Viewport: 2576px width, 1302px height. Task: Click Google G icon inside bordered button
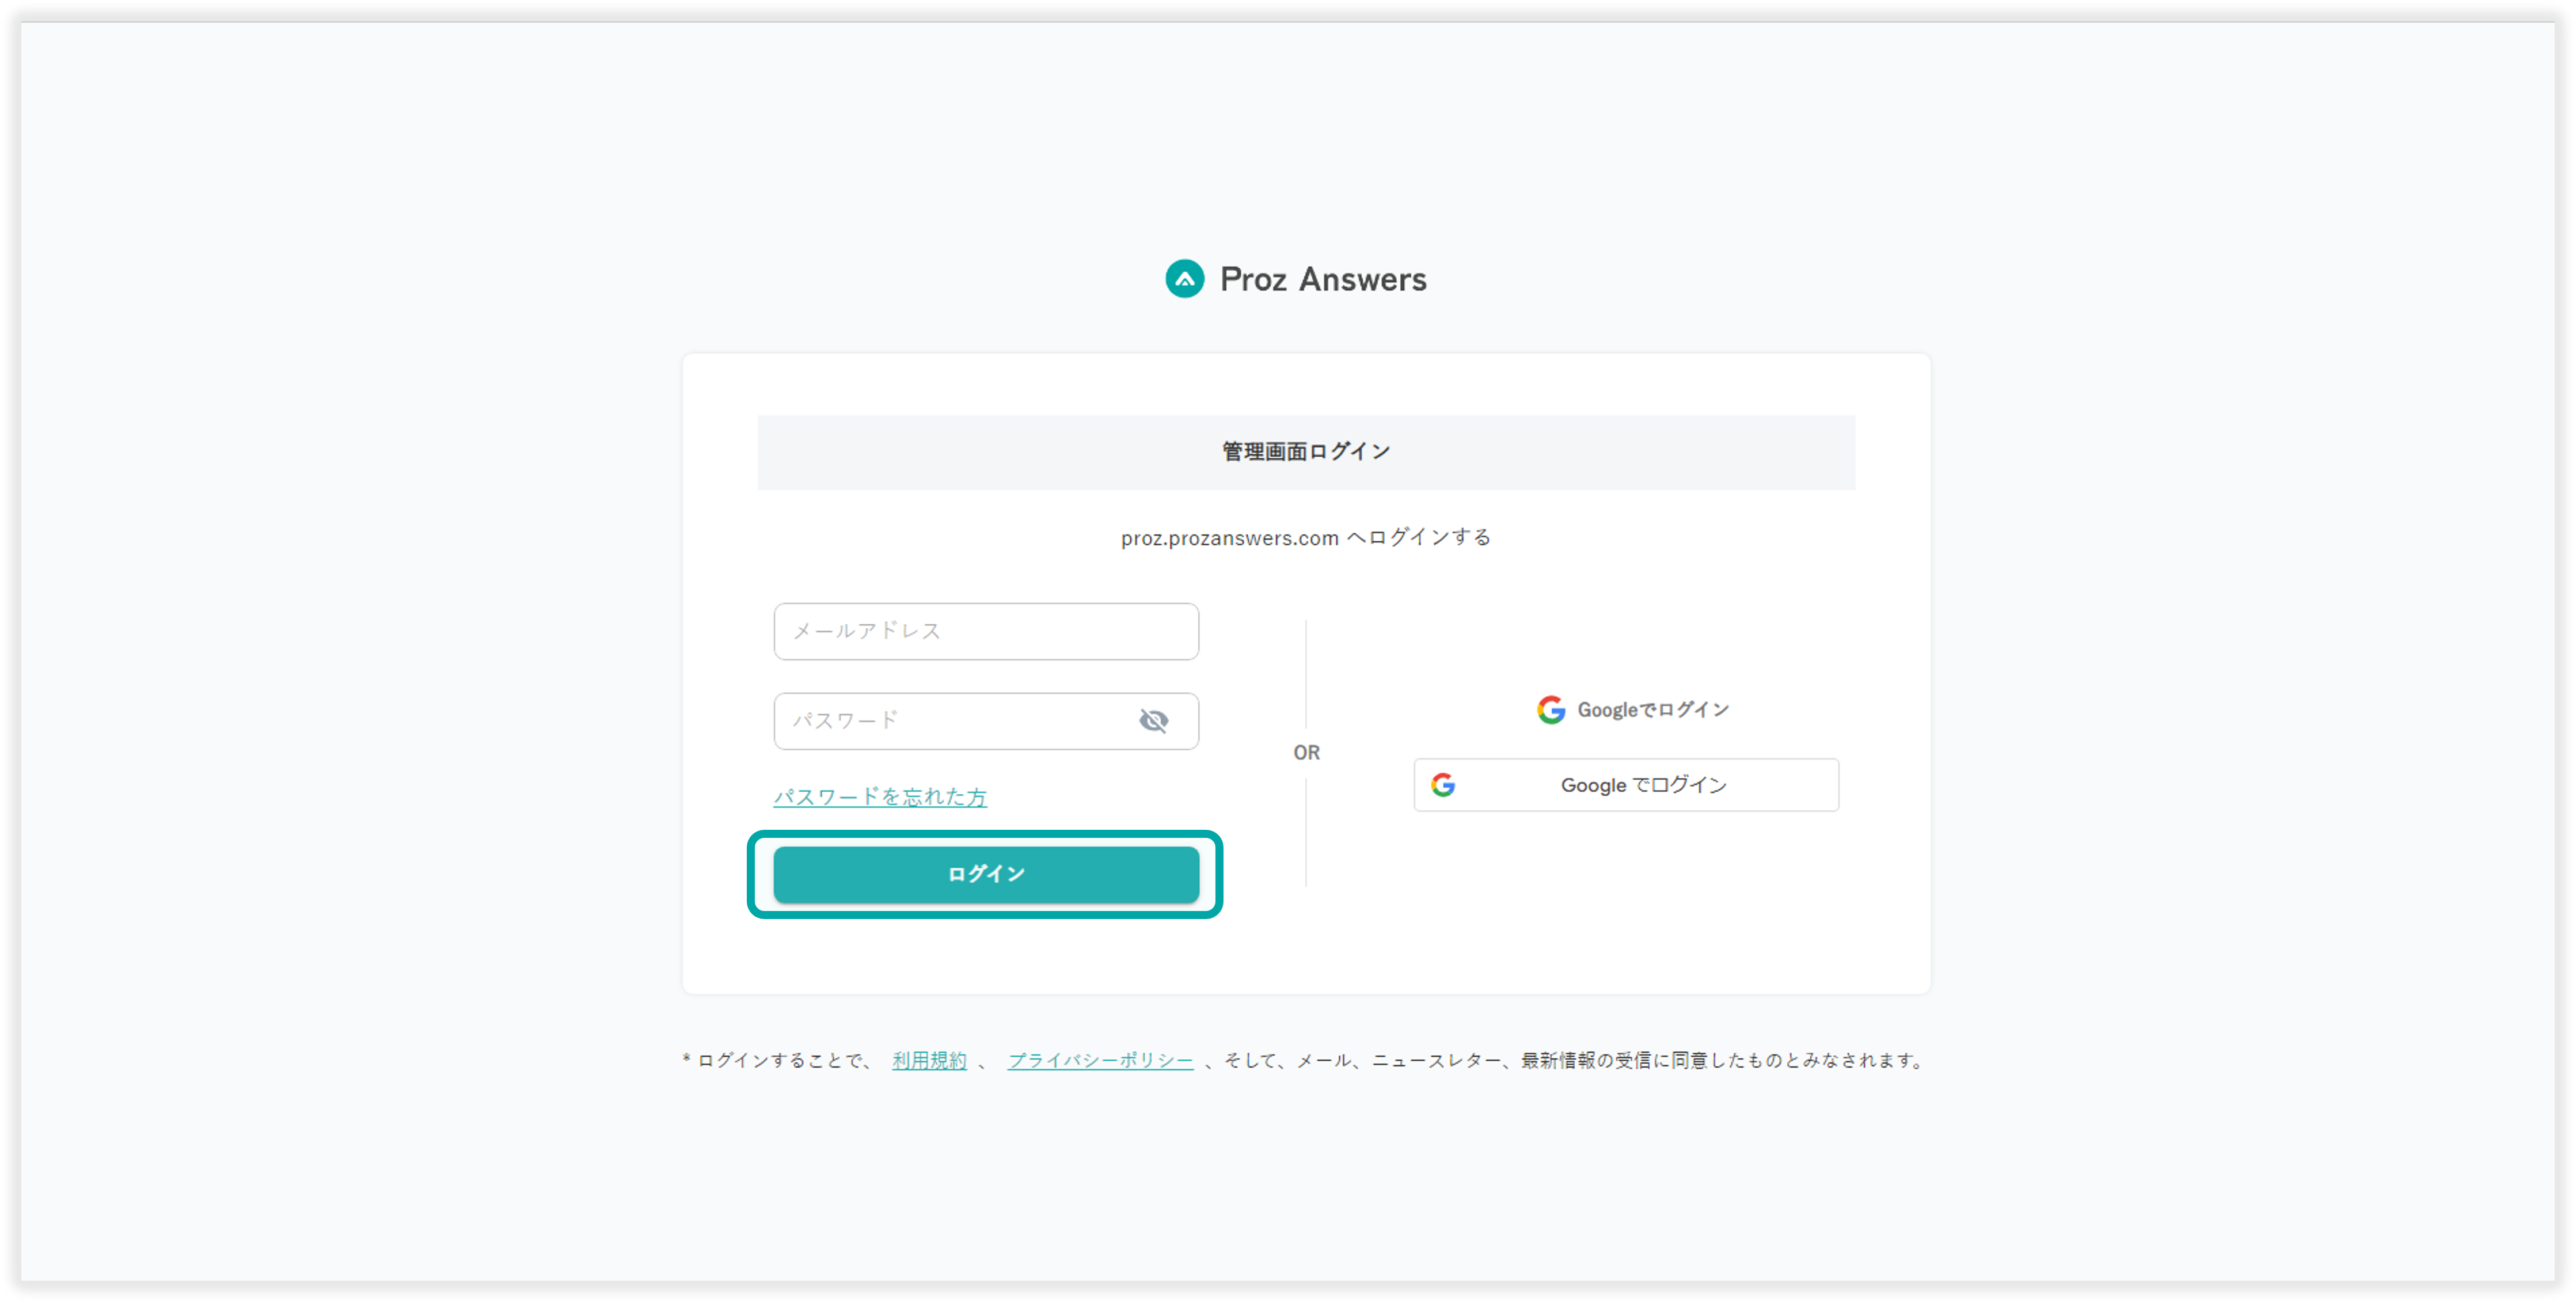(1442, 785)
